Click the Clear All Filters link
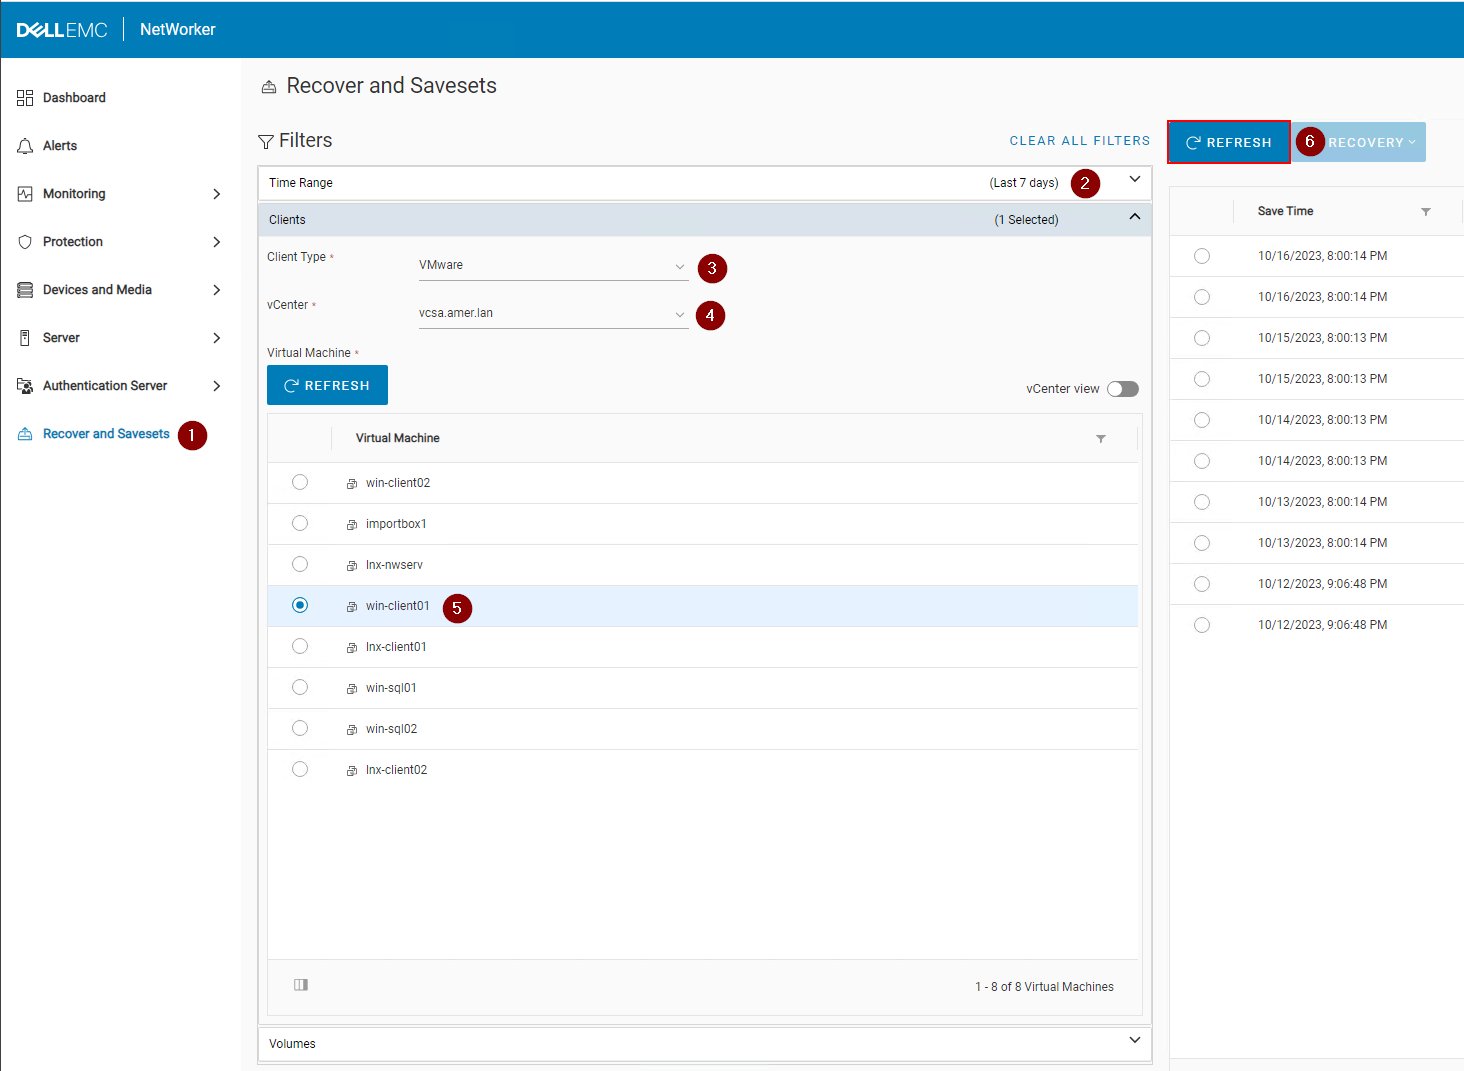 pyautogui.click(x=1080, y=140)
